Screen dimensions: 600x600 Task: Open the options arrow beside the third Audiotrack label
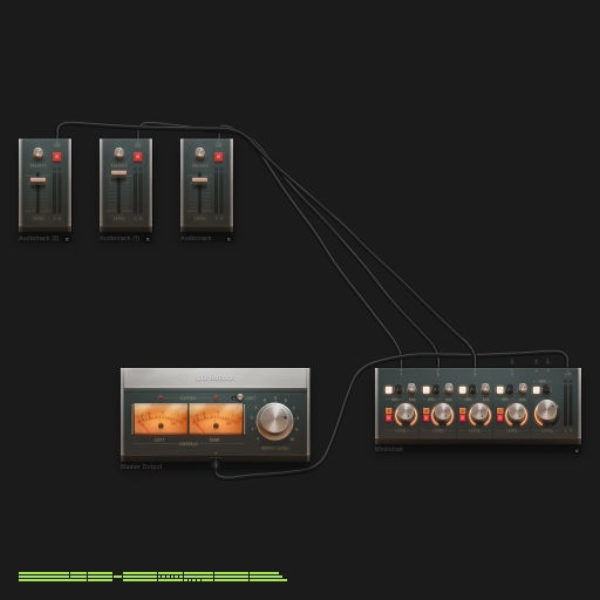[229, 239]
